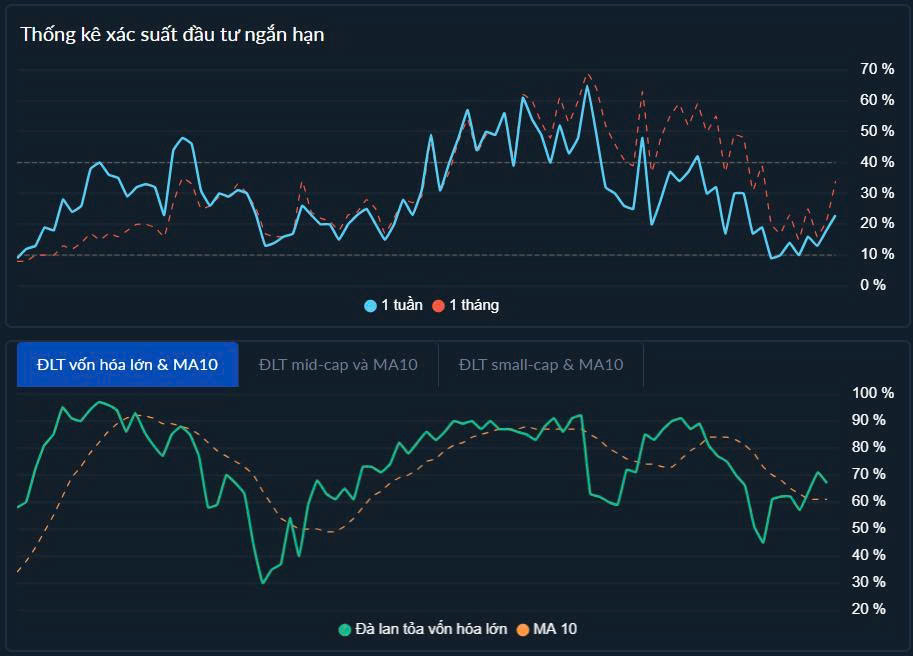The image size is (913, 656).
Task: Click the Thống kê xác suất đầu tư ngắn hạn title
Action: pyautogui.click(x=172, y=34)
